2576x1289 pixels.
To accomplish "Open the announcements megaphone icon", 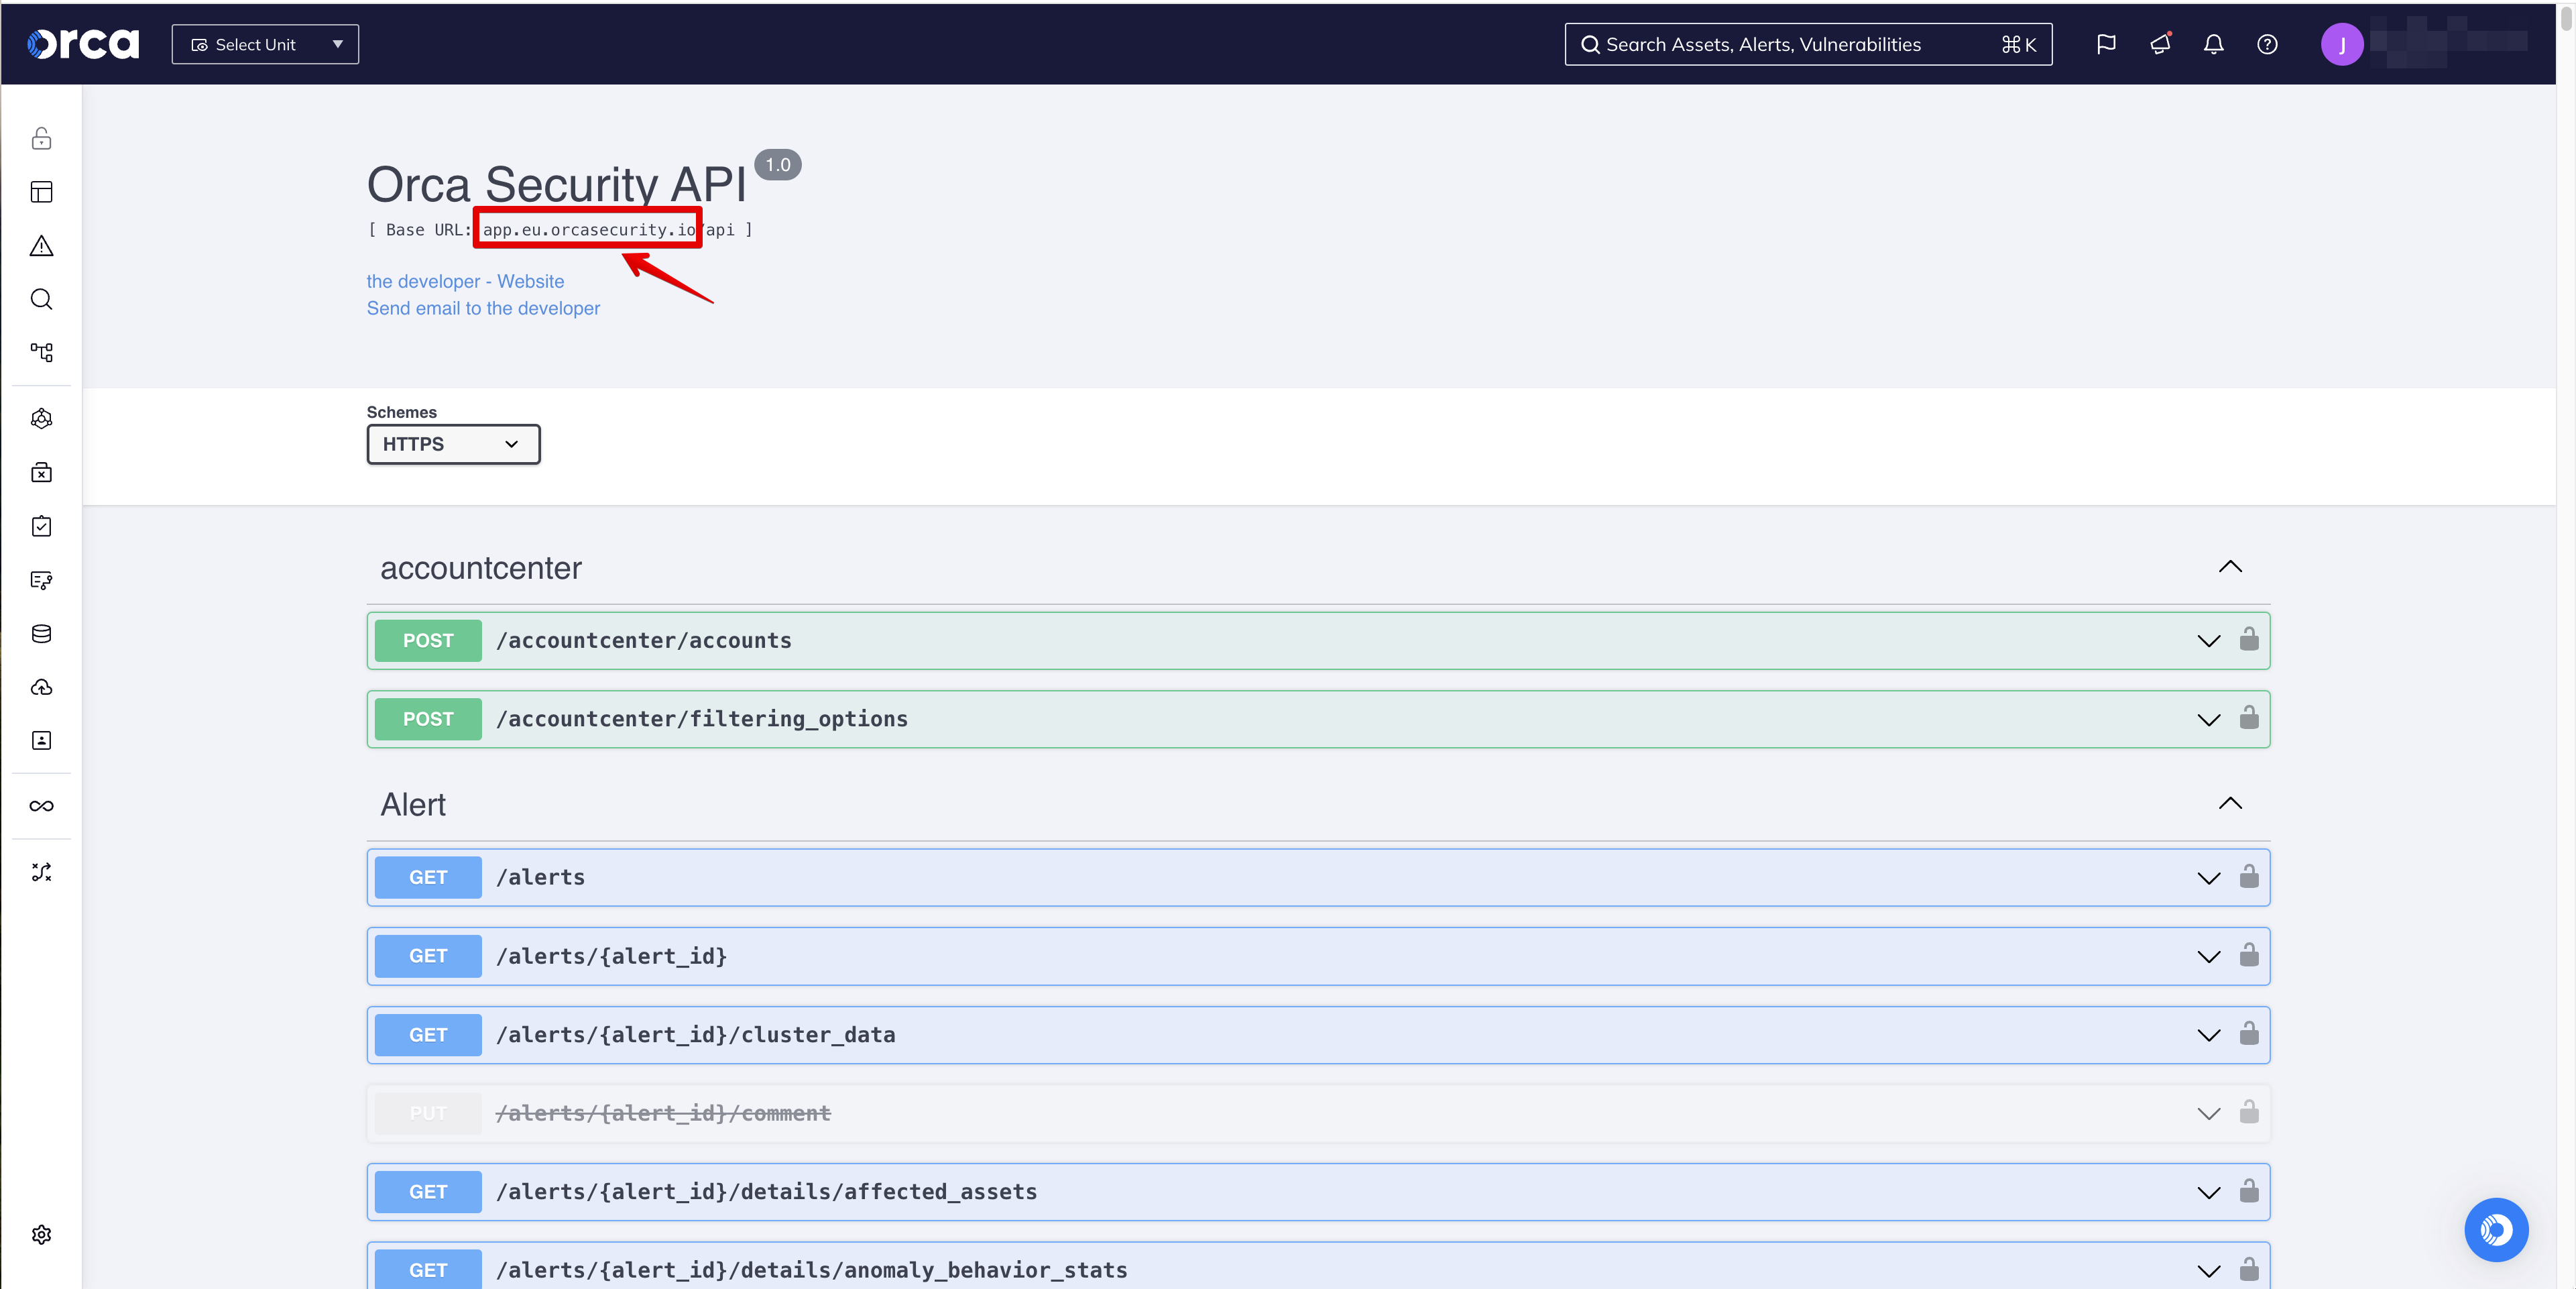I will pyautogui.click(x=2159, y=44).
